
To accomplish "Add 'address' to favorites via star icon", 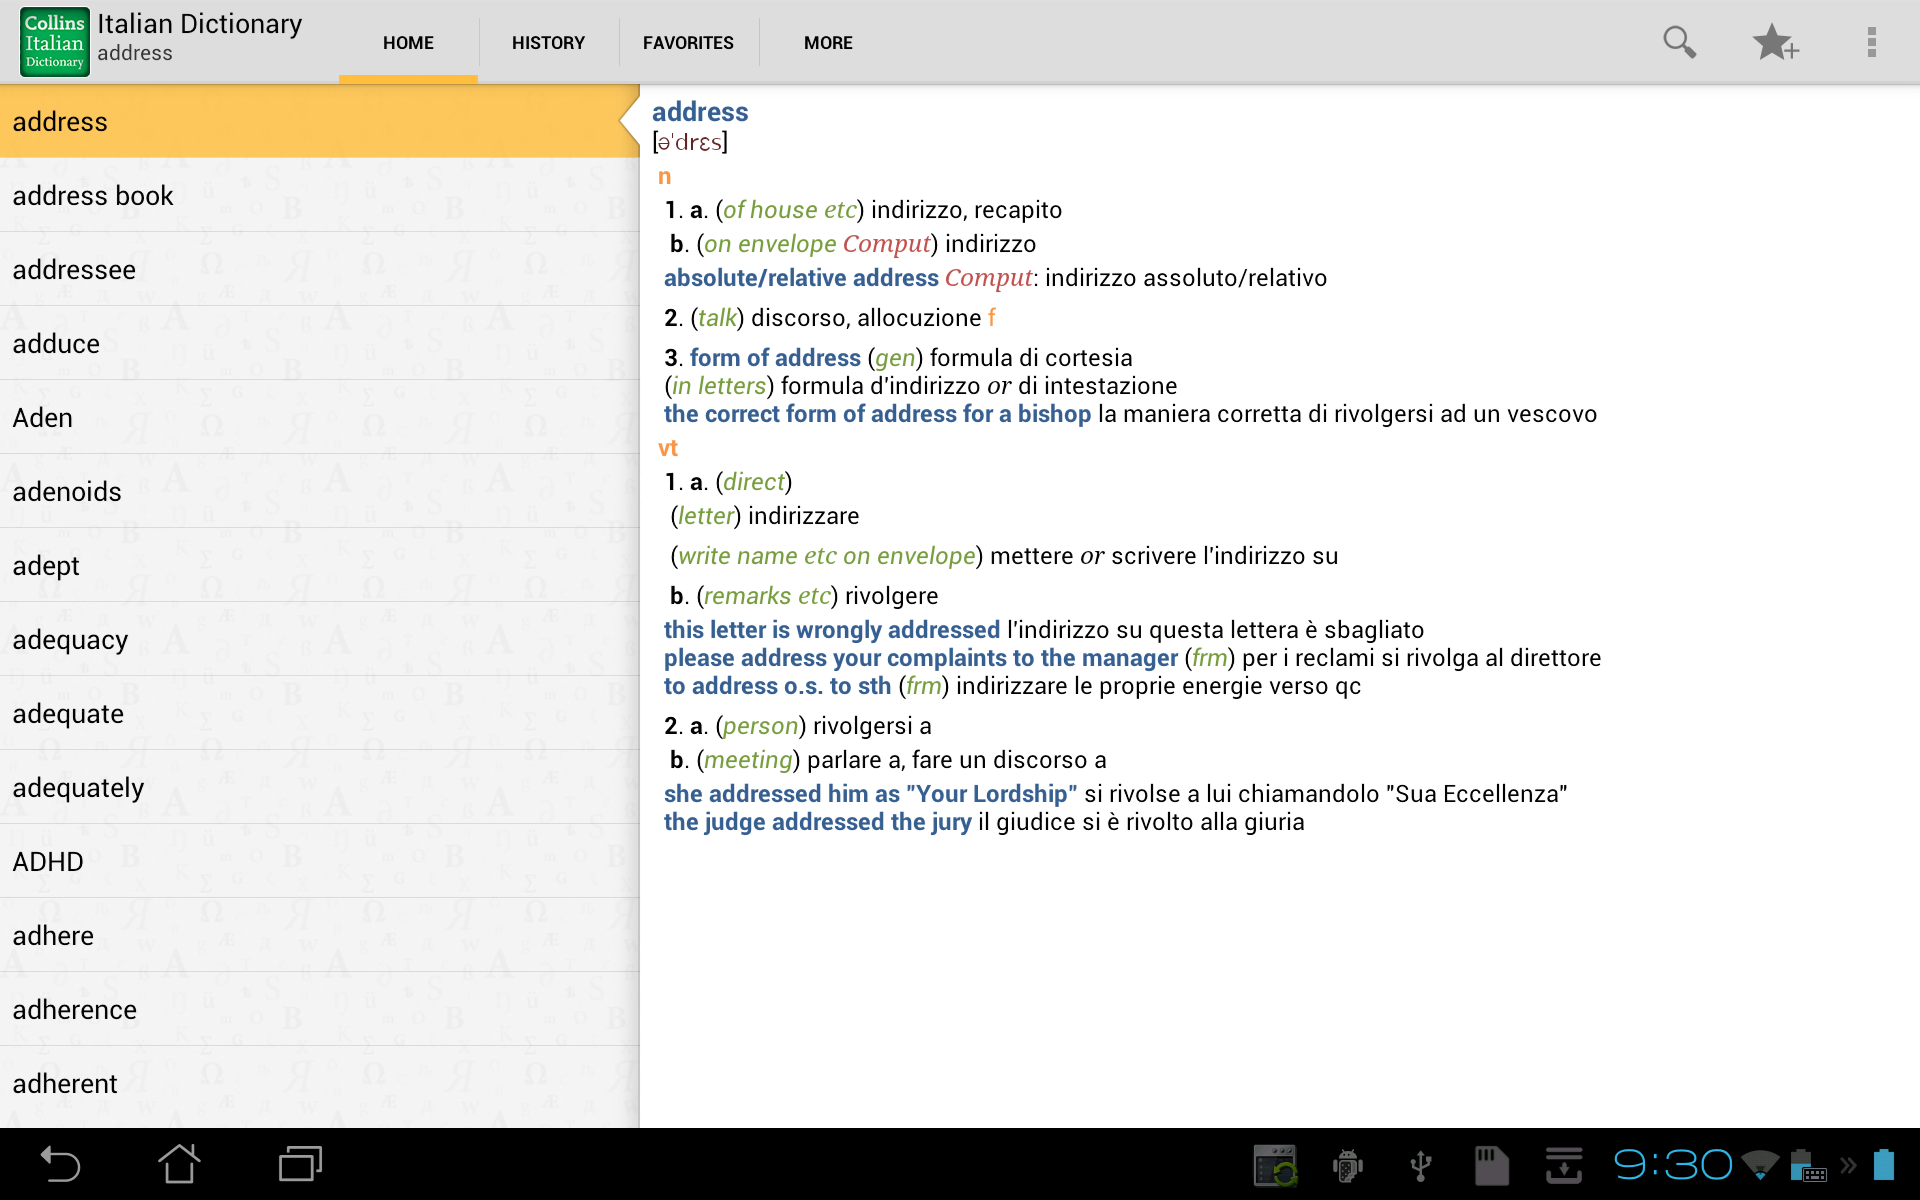I will pos(1776,42).
